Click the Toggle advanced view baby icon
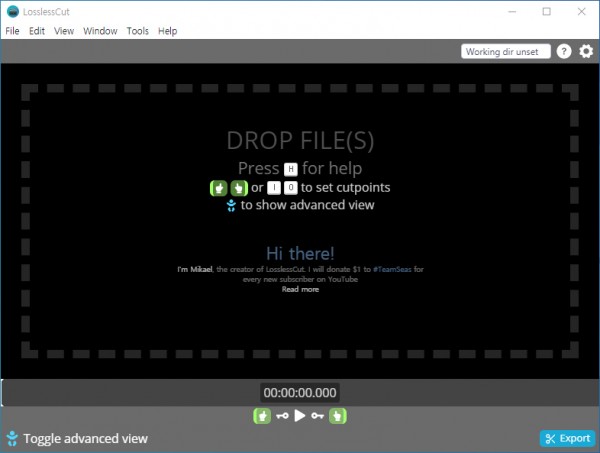 [12, 438]
